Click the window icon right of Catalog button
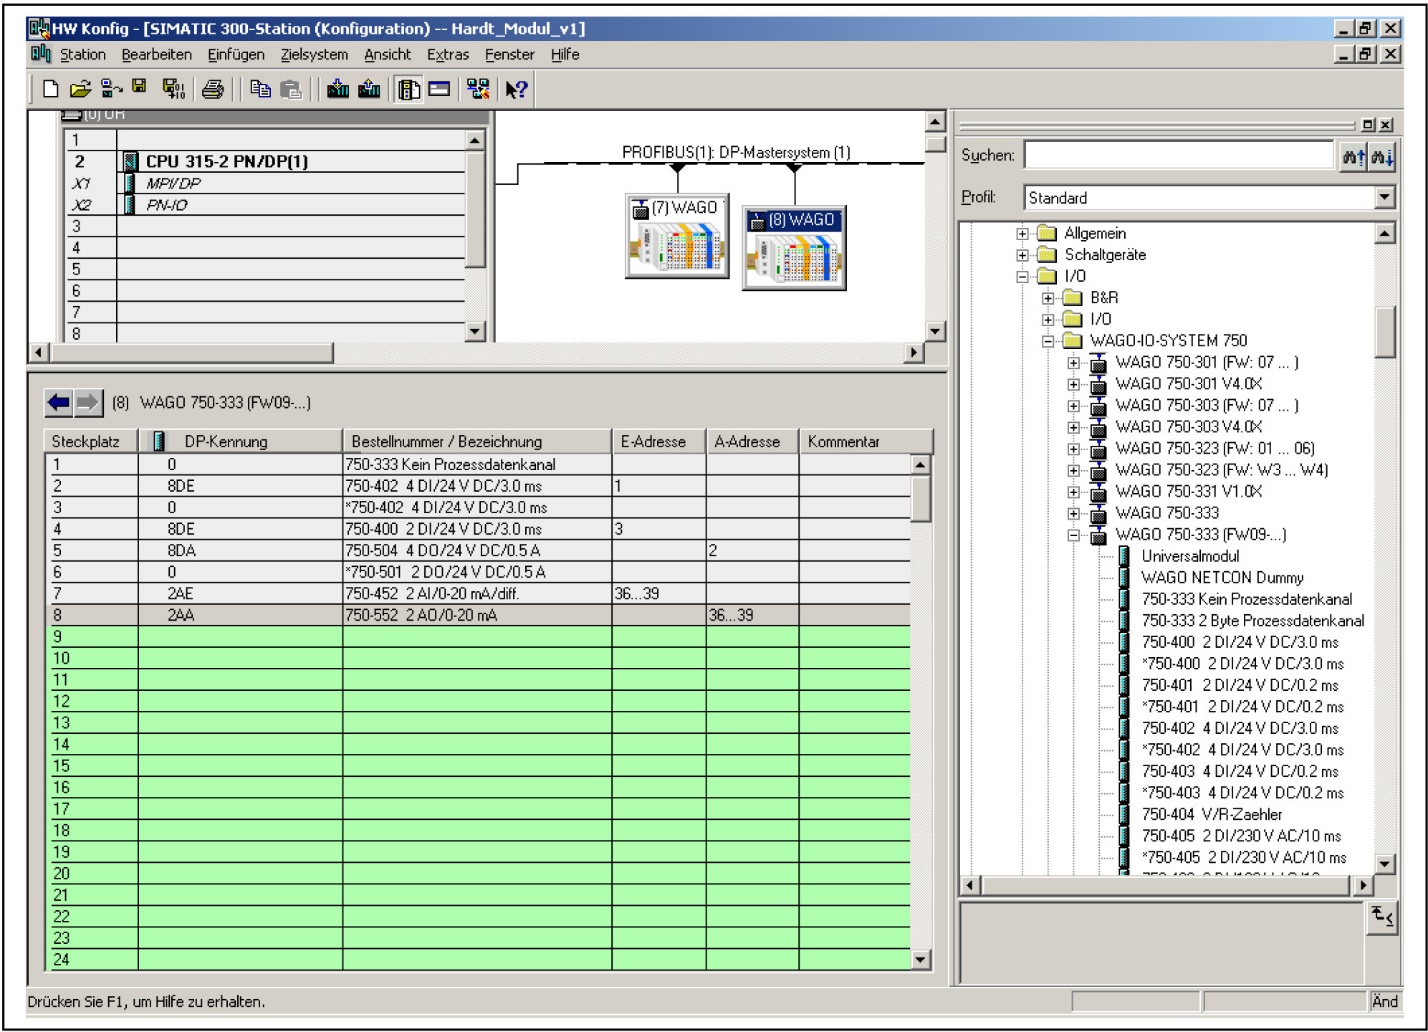Image resolution: width=1428 pixels, height=1032 pixels. click(439, 90)
